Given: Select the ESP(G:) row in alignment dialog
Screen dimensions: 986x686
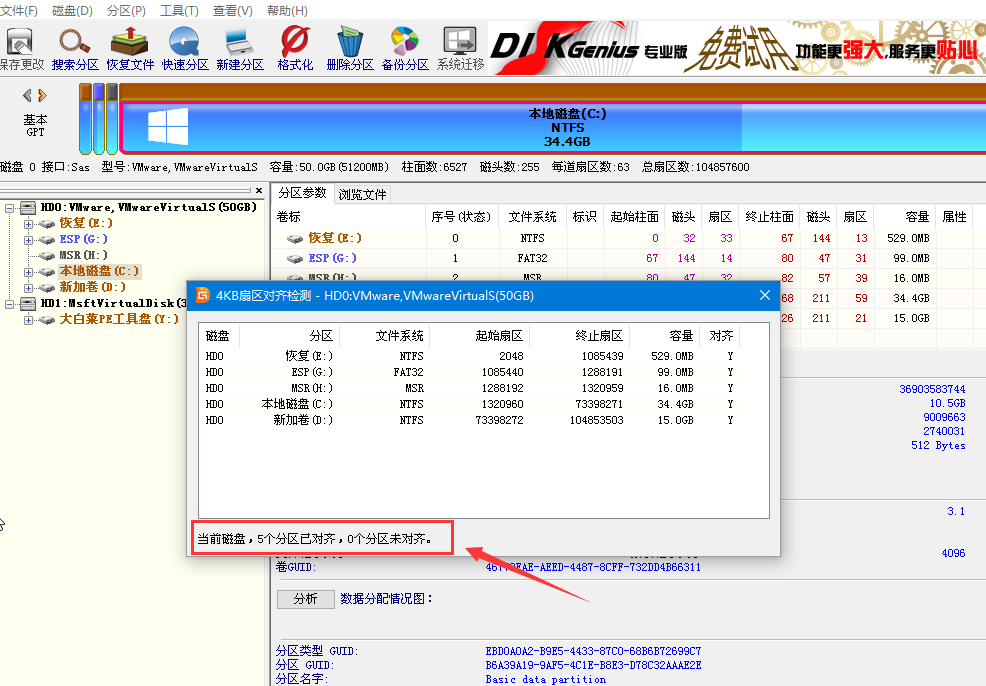Looking at the screenshot, I should [469, 372].
